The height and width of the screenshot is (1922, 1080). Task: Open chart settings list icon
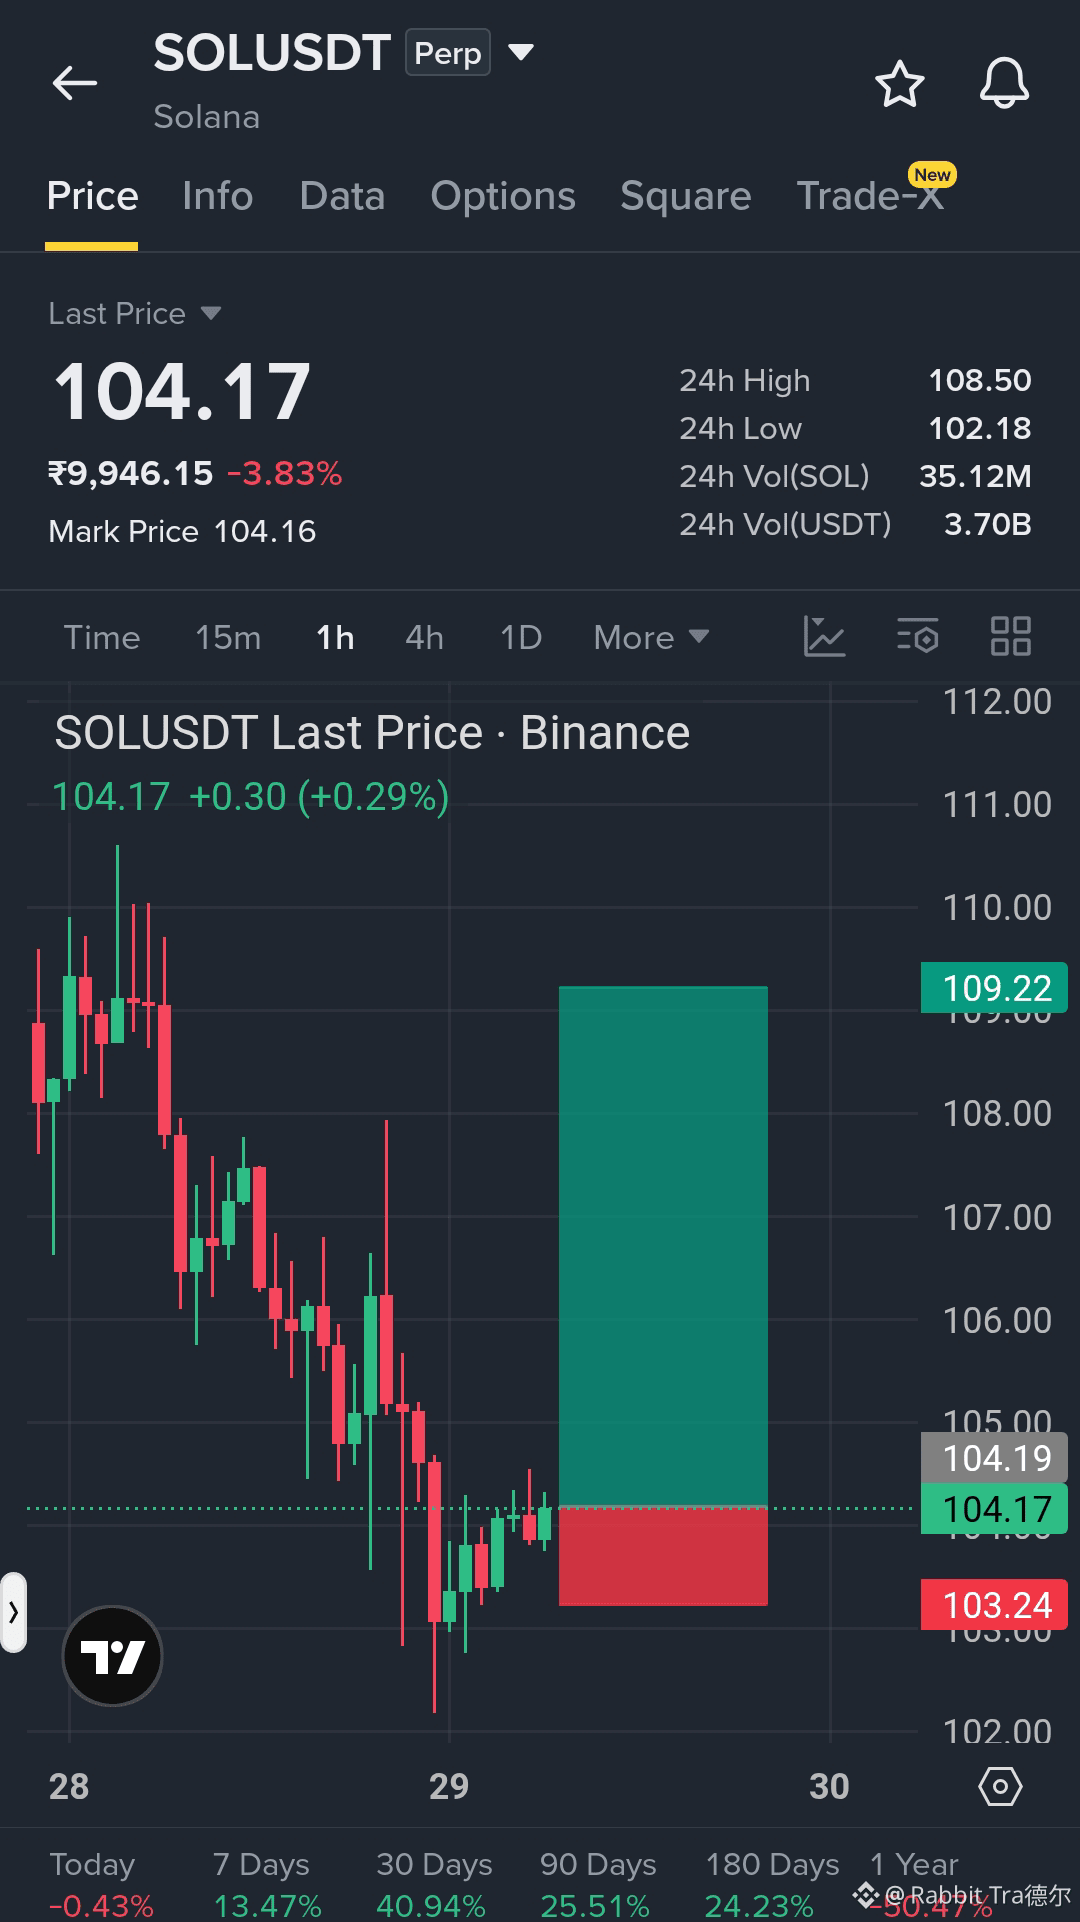pos(918,637)
